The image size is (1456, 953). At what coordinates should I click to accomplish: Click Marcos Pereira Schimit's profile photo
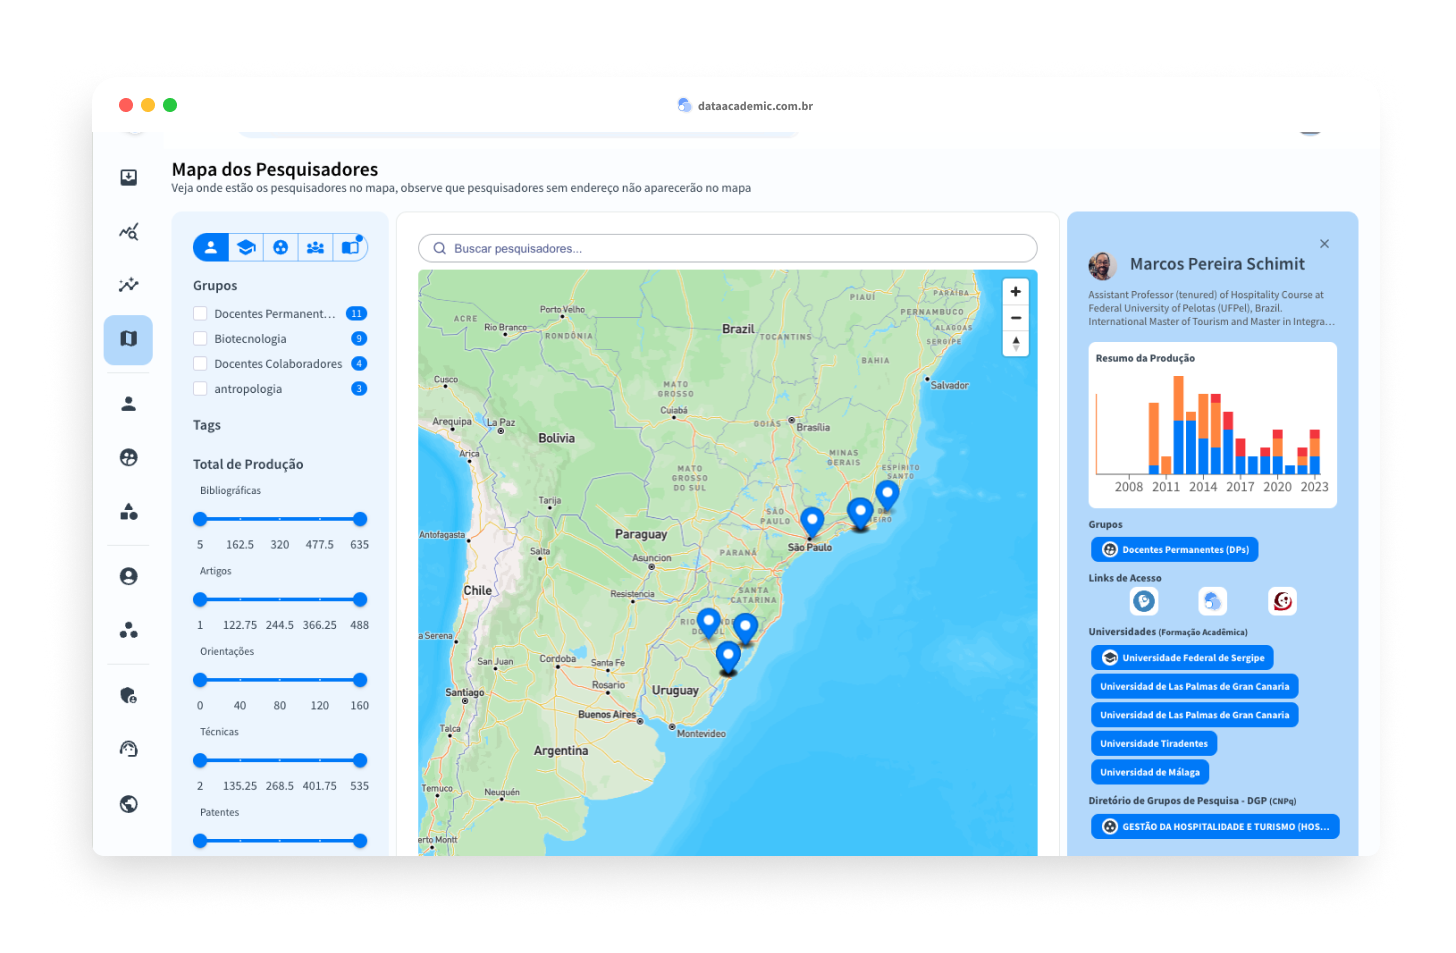click(x=1102, y=265)
